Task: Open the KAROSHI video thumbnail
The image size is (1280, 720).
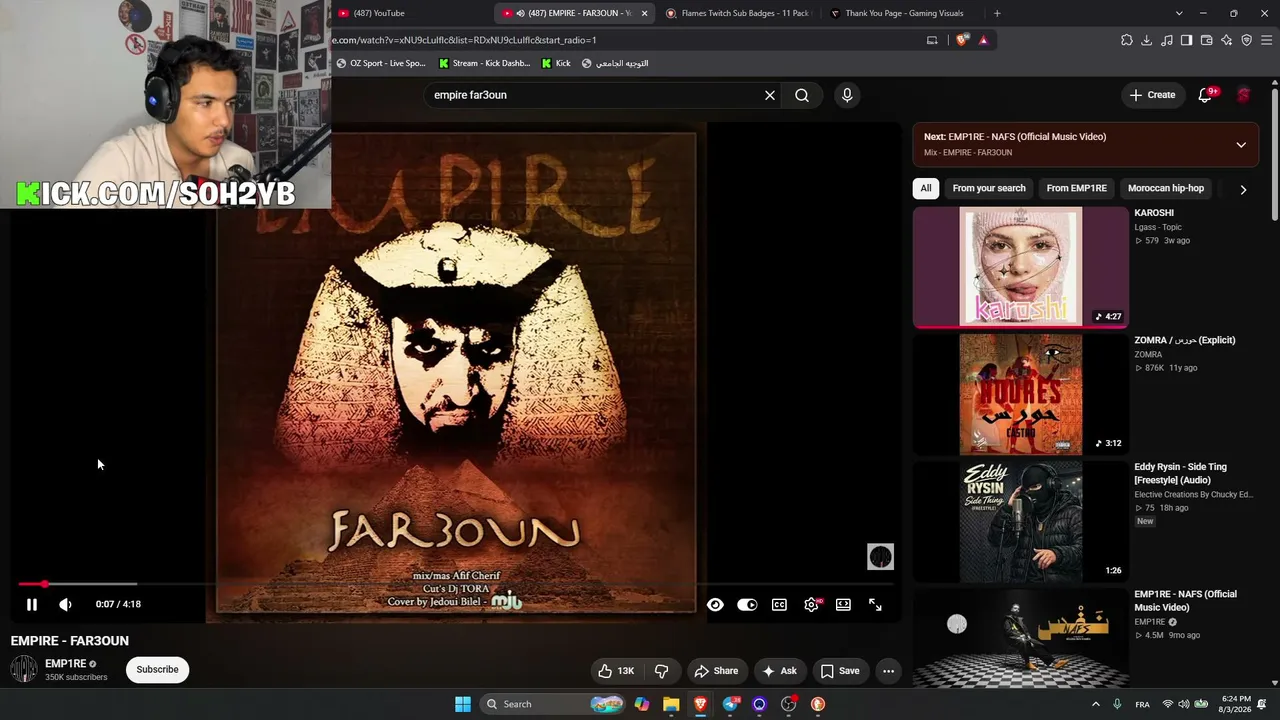Action: point(1021,267)
